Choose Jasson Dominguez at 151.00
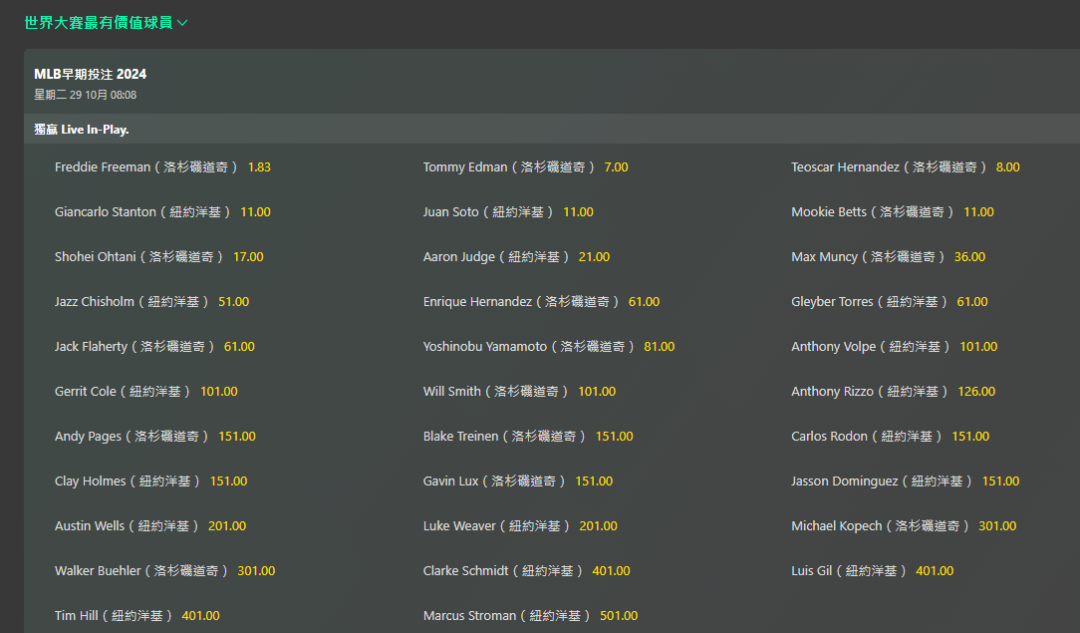The image size is (1080, 633). pyautogui.click(x=905, y=480)
